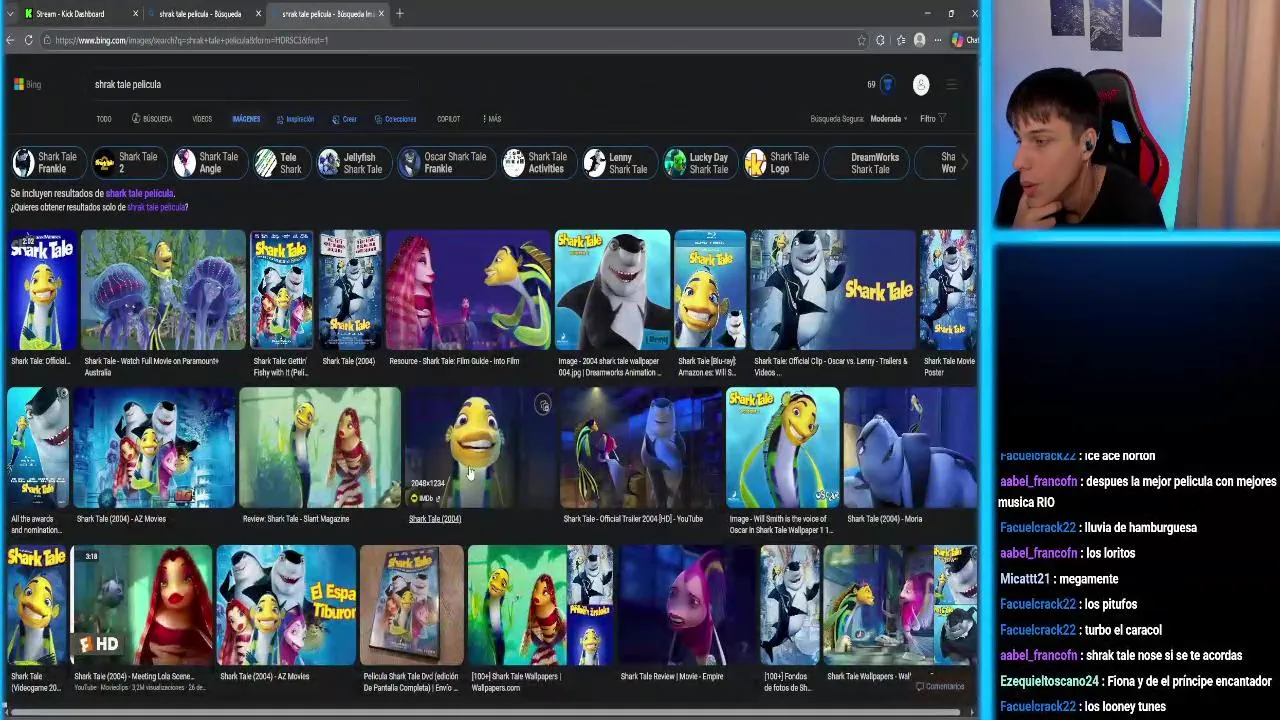The width and height of the screenshot is (1280, 720).
Task: Switch to the VÍDEOS tab
Action: click(202, 119)
